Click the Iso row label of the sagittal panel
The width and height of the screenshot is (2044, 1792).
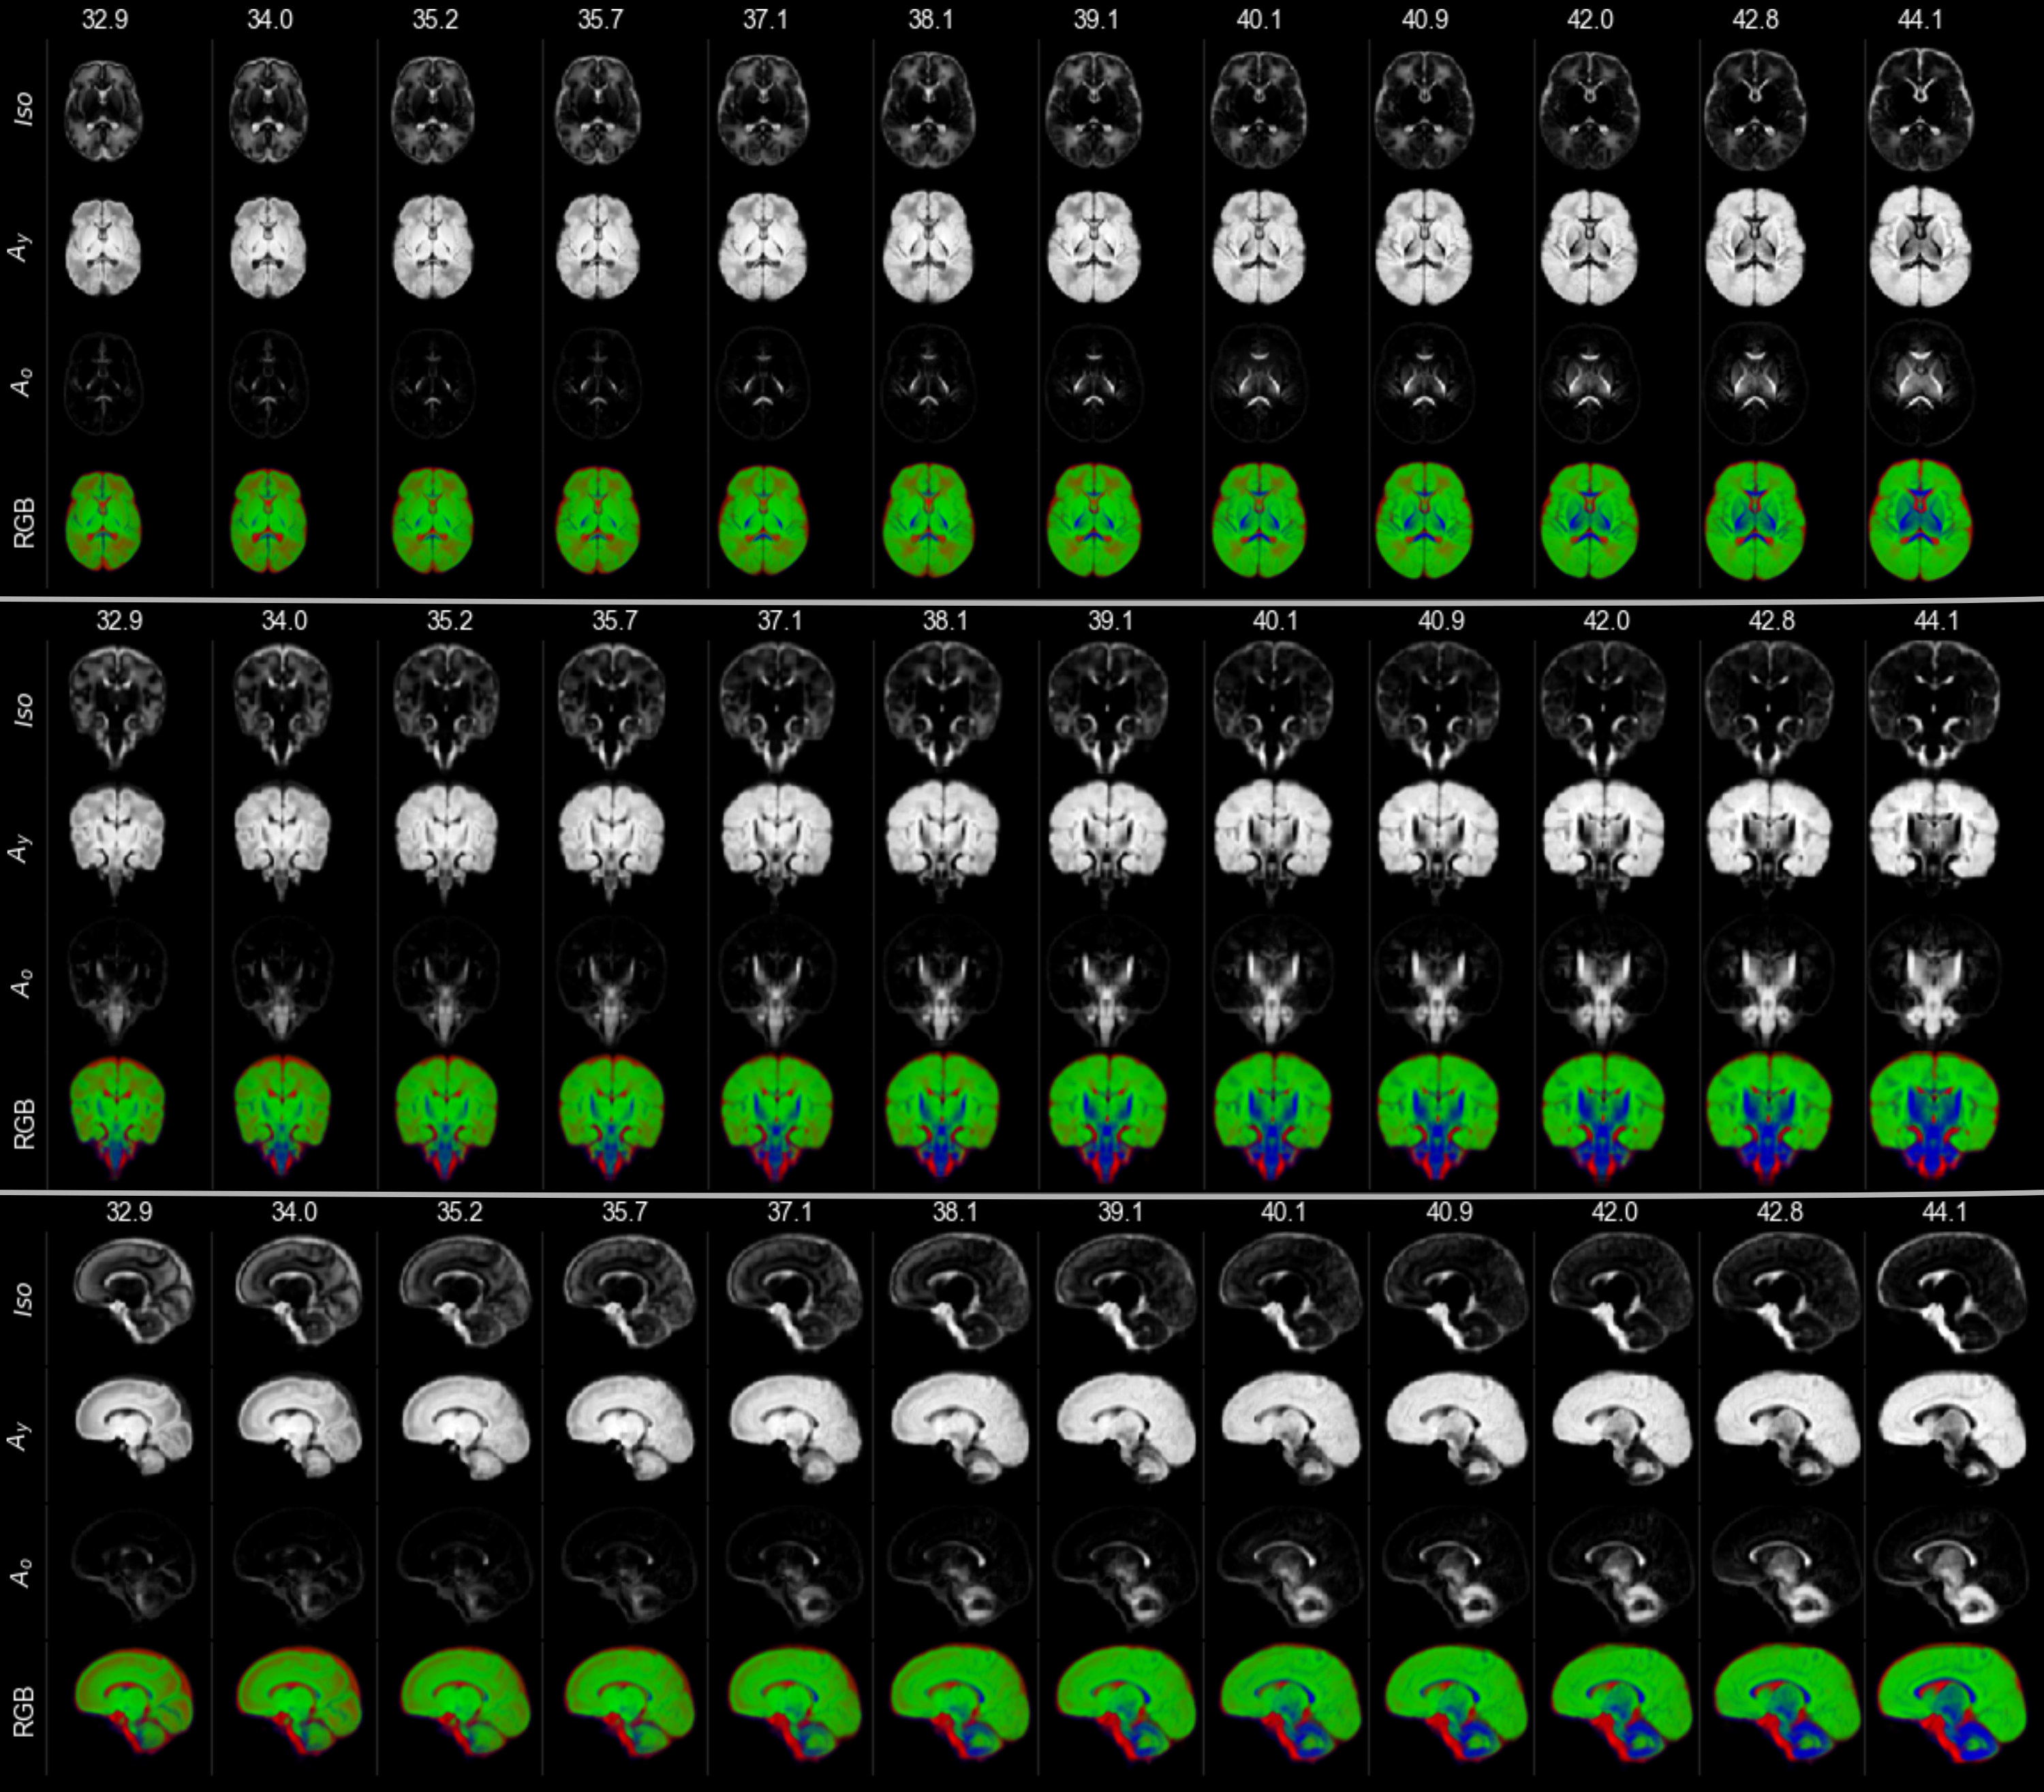pyautogui.click(x=24, y=1299)
